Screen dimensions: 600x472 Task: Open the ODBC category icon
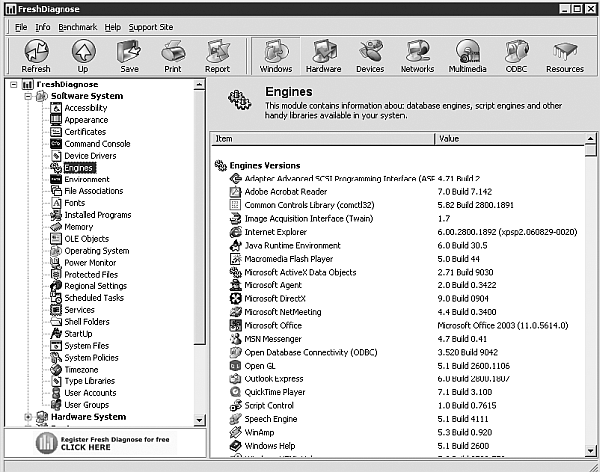tap(516, 56)
